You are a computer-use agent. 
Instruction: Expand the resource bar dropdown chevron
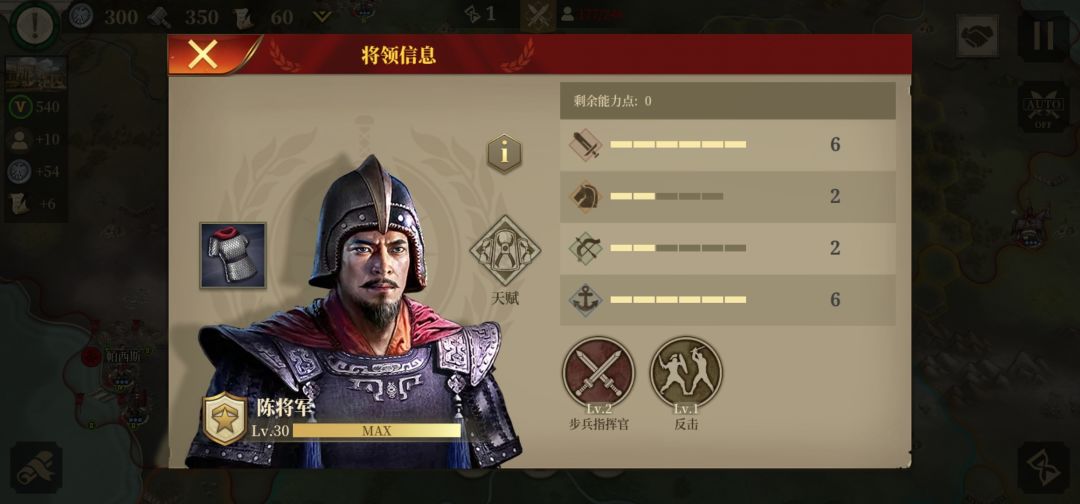click(322, 17)
